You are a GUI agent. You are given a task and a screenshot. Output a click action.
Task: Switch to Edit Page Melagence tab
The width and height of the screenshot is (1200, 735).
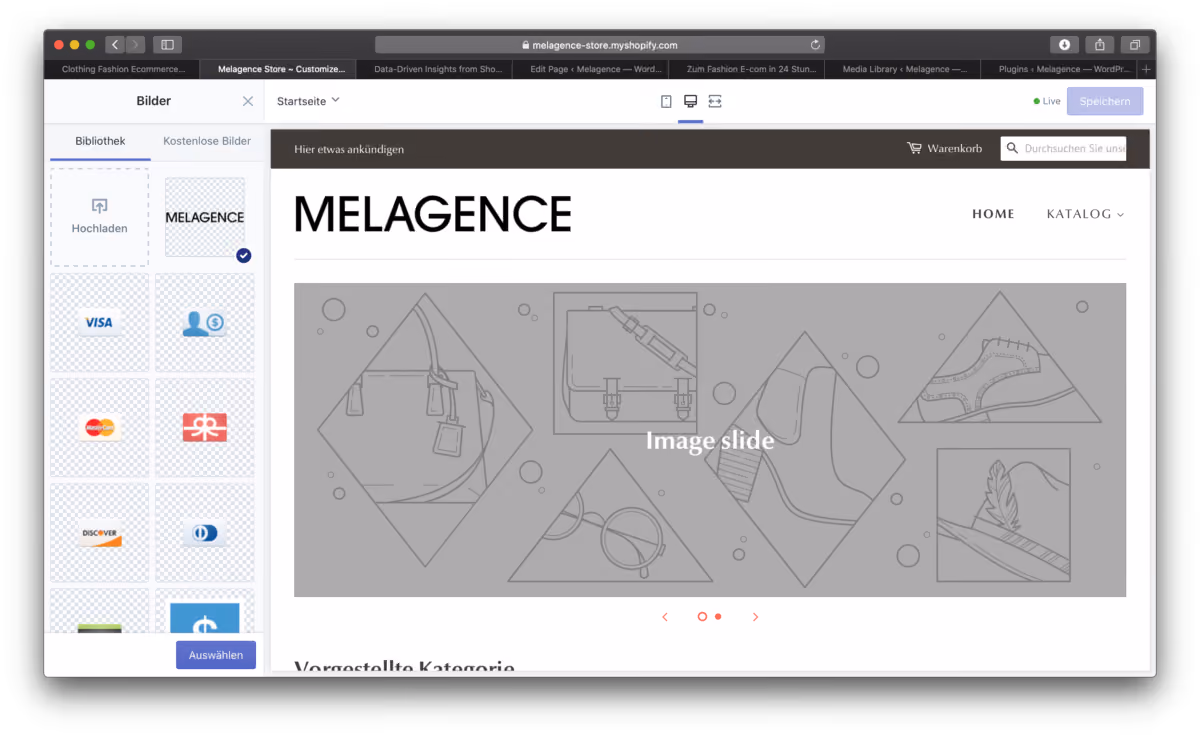(591, 69)
